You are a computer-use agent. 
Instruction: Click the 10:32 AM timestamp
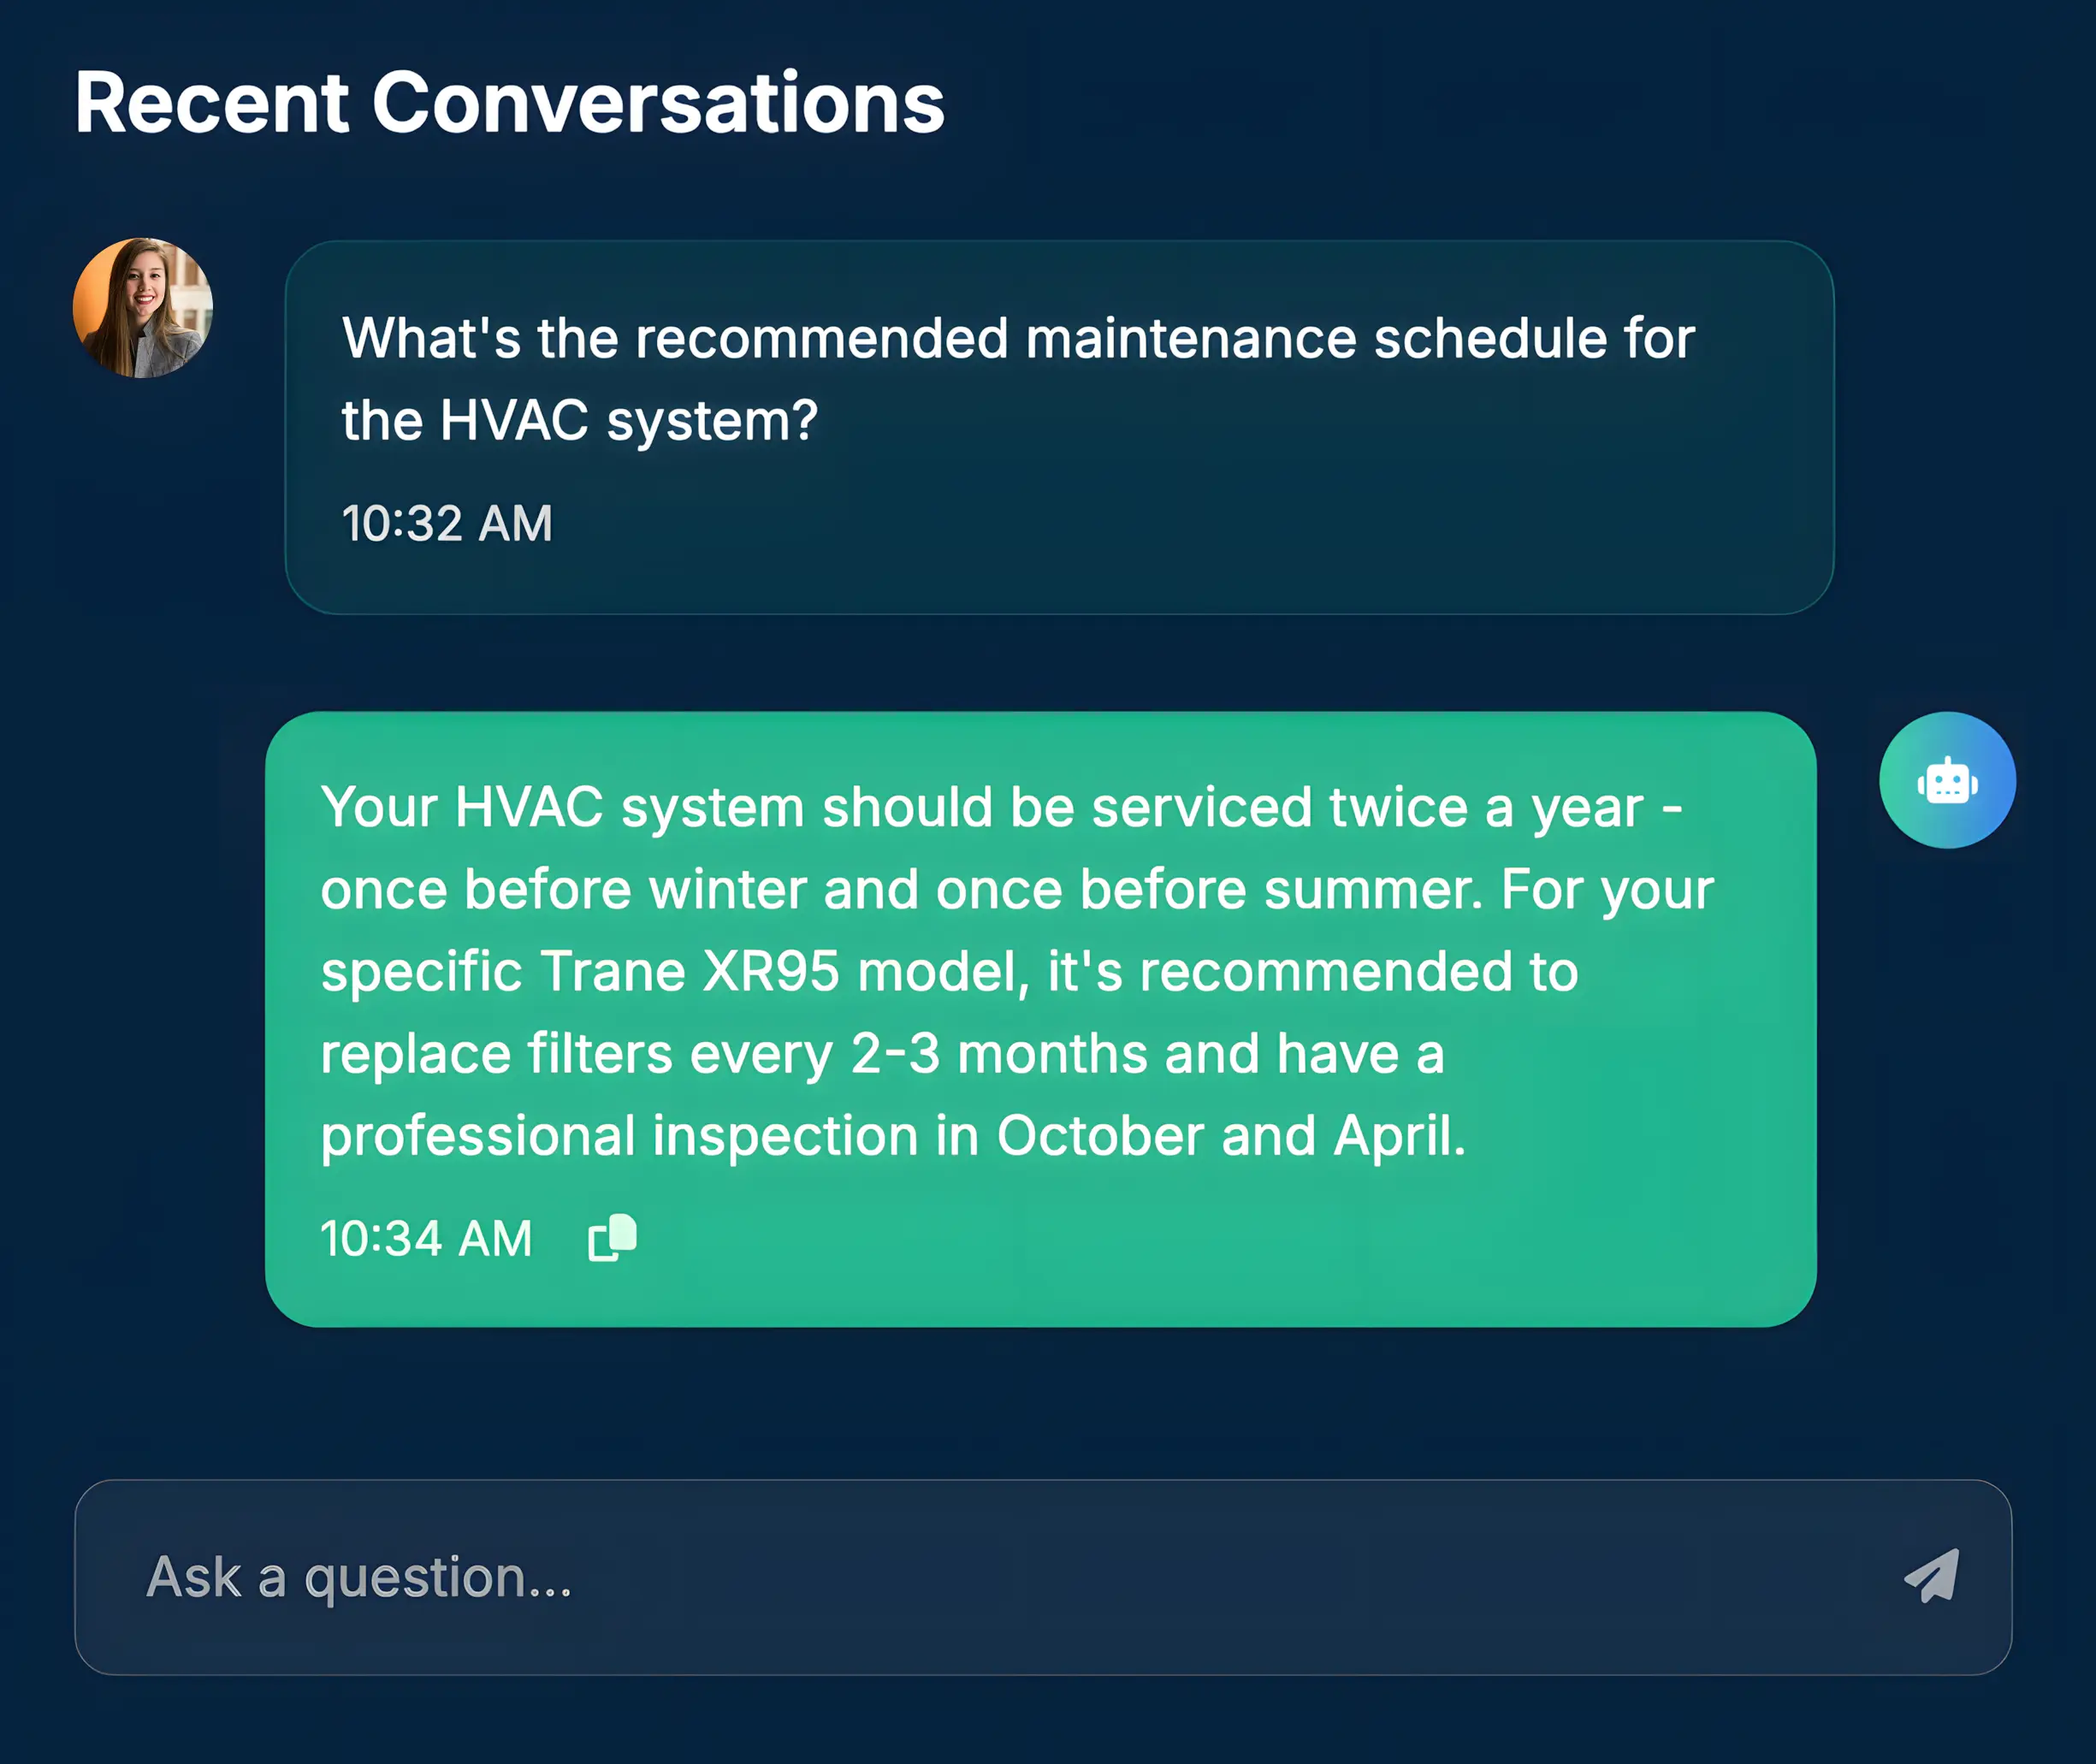(x=447, y=523)
